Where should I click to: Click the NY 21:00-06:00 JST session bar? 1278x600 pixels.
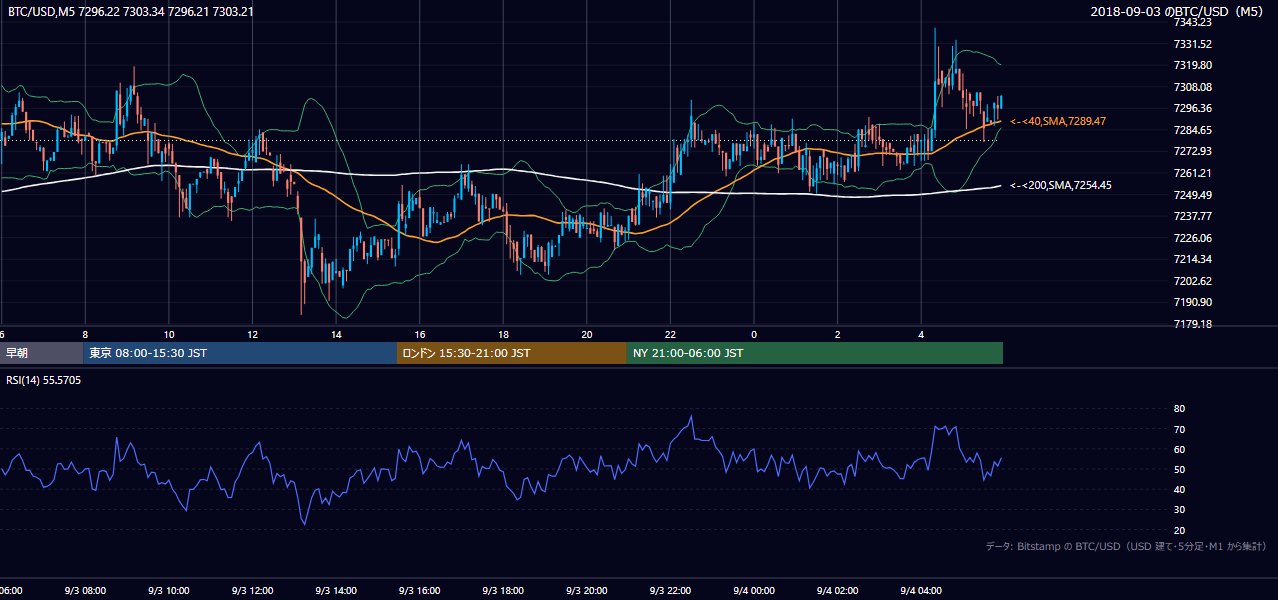pyautogui.click(x=815, y=353)
